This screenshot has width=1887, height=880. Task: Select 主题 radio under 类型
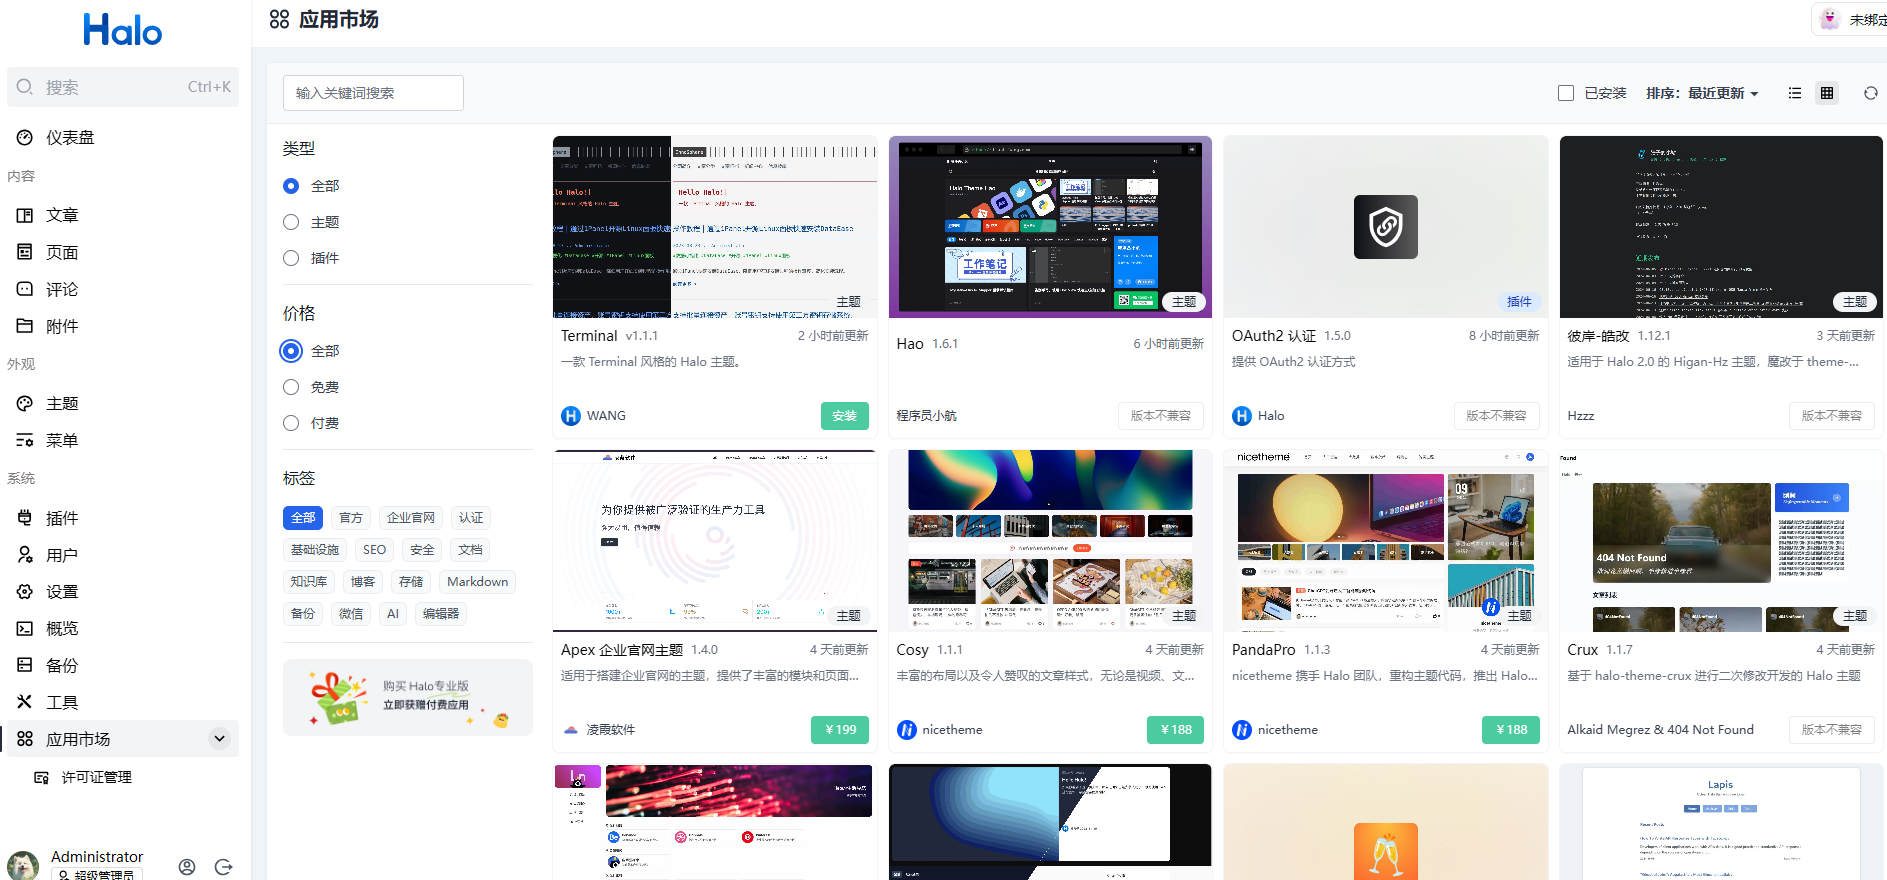coord(291,222)
